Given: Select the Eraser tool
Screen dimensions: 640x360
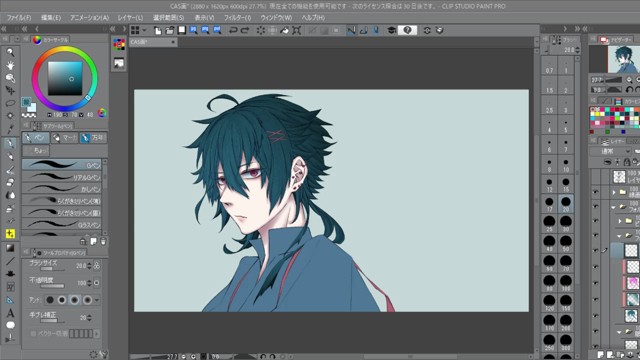Looking at the screenshot, I should (10, 182).
